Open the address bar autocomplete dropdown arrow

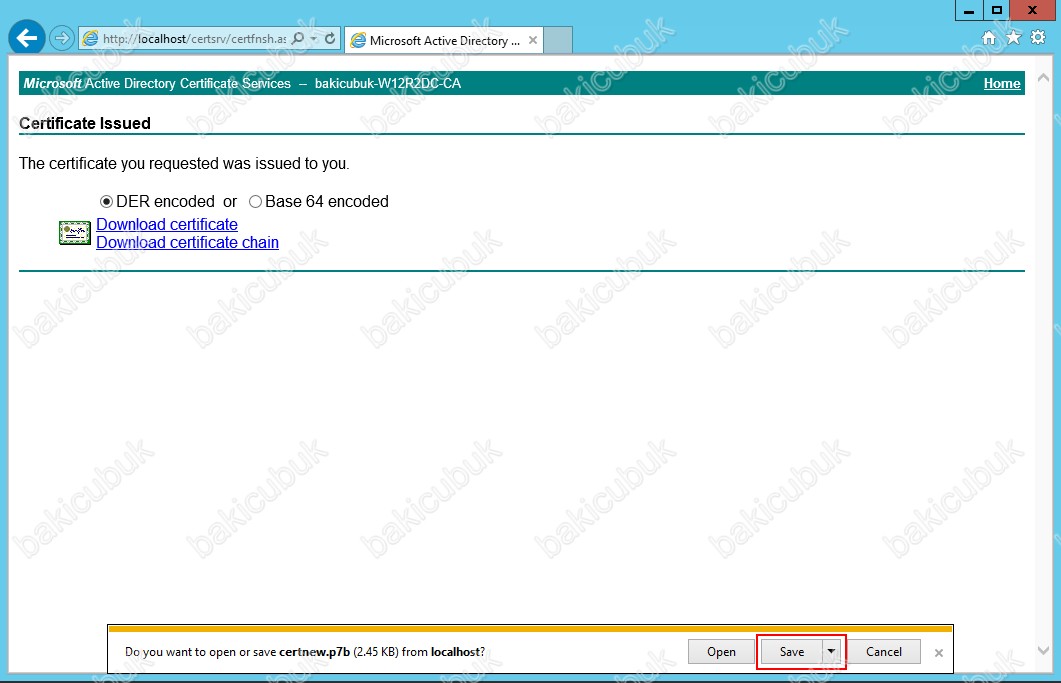(x=314, y=39)
